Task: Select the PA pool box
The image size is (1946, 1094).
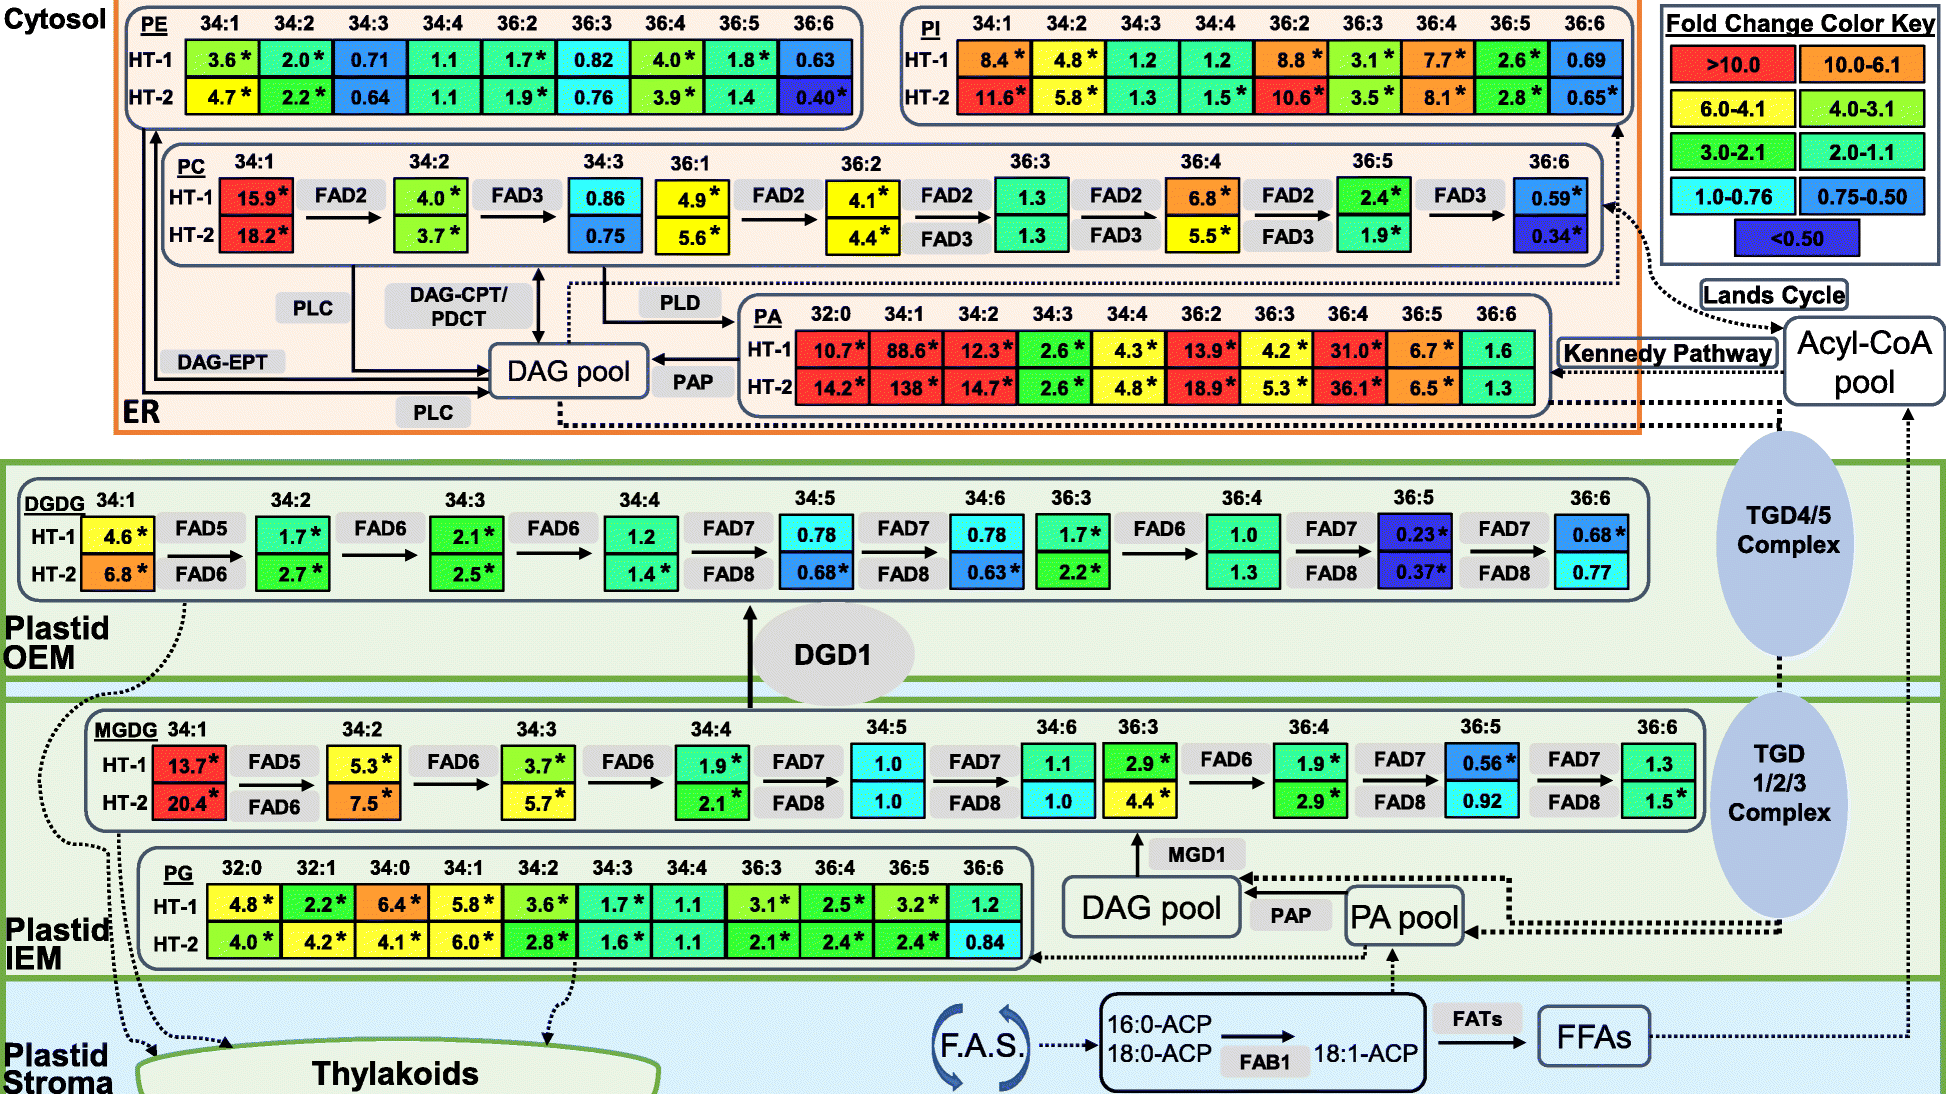Action: [1404, 917]
